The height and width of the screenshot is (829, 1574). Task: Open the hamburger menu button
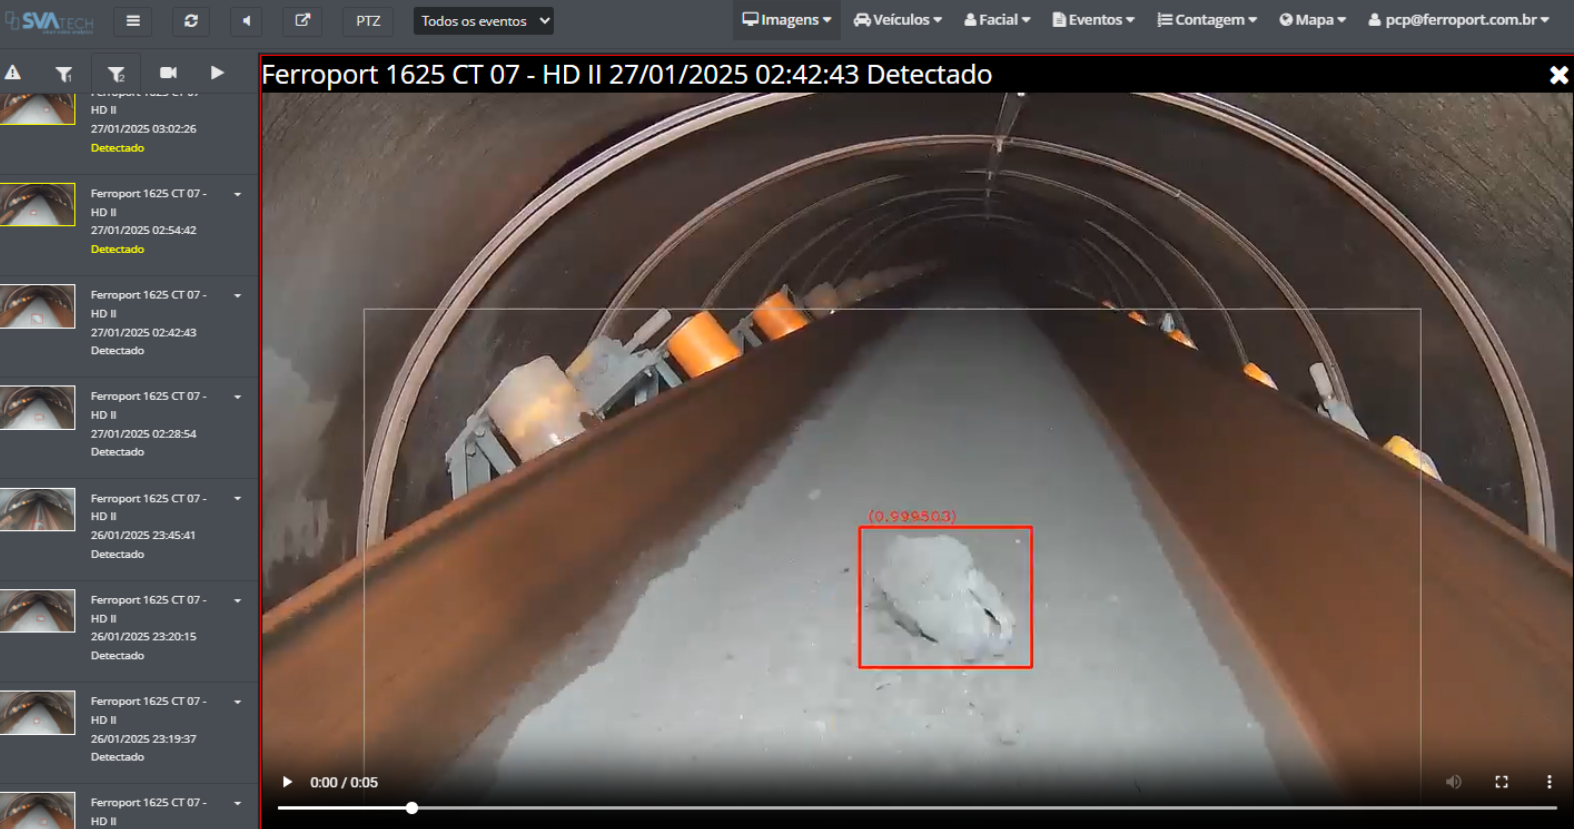coord(133,20)
